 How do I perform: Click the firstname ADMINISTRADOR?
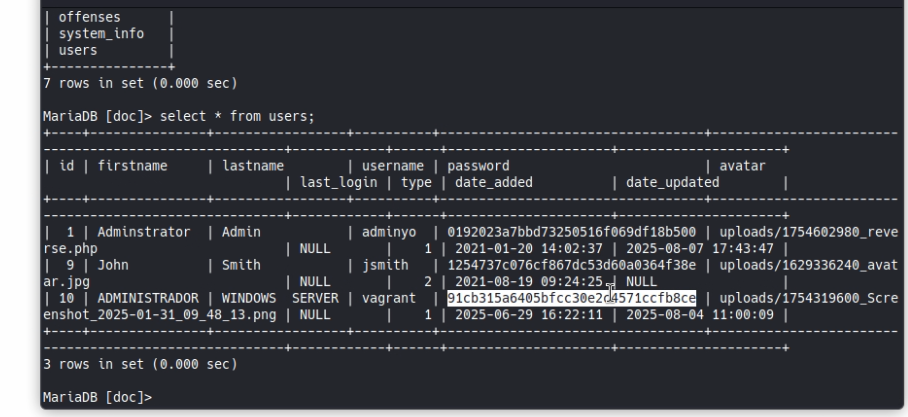(148, 298)
